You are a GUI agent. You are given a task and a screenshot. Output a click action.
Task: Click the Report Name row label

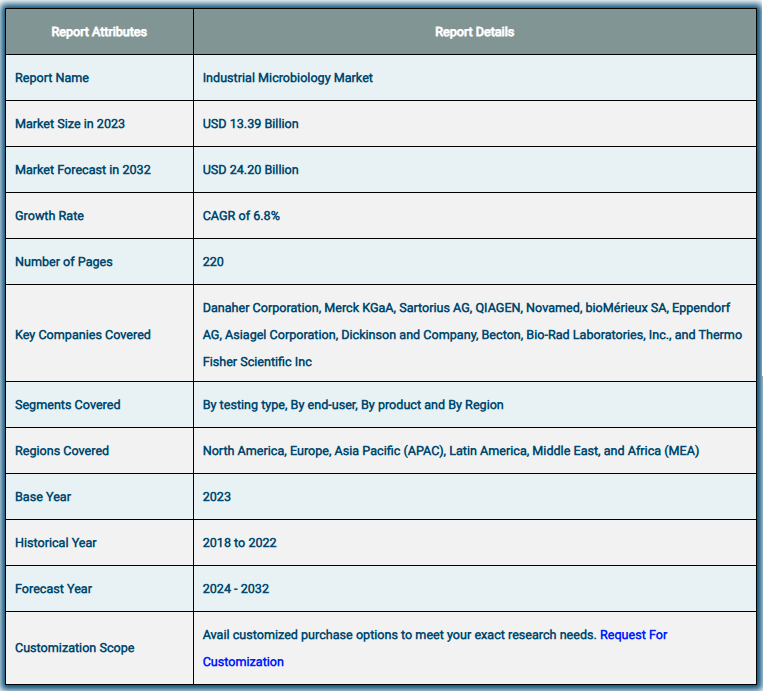coord(52,78)
